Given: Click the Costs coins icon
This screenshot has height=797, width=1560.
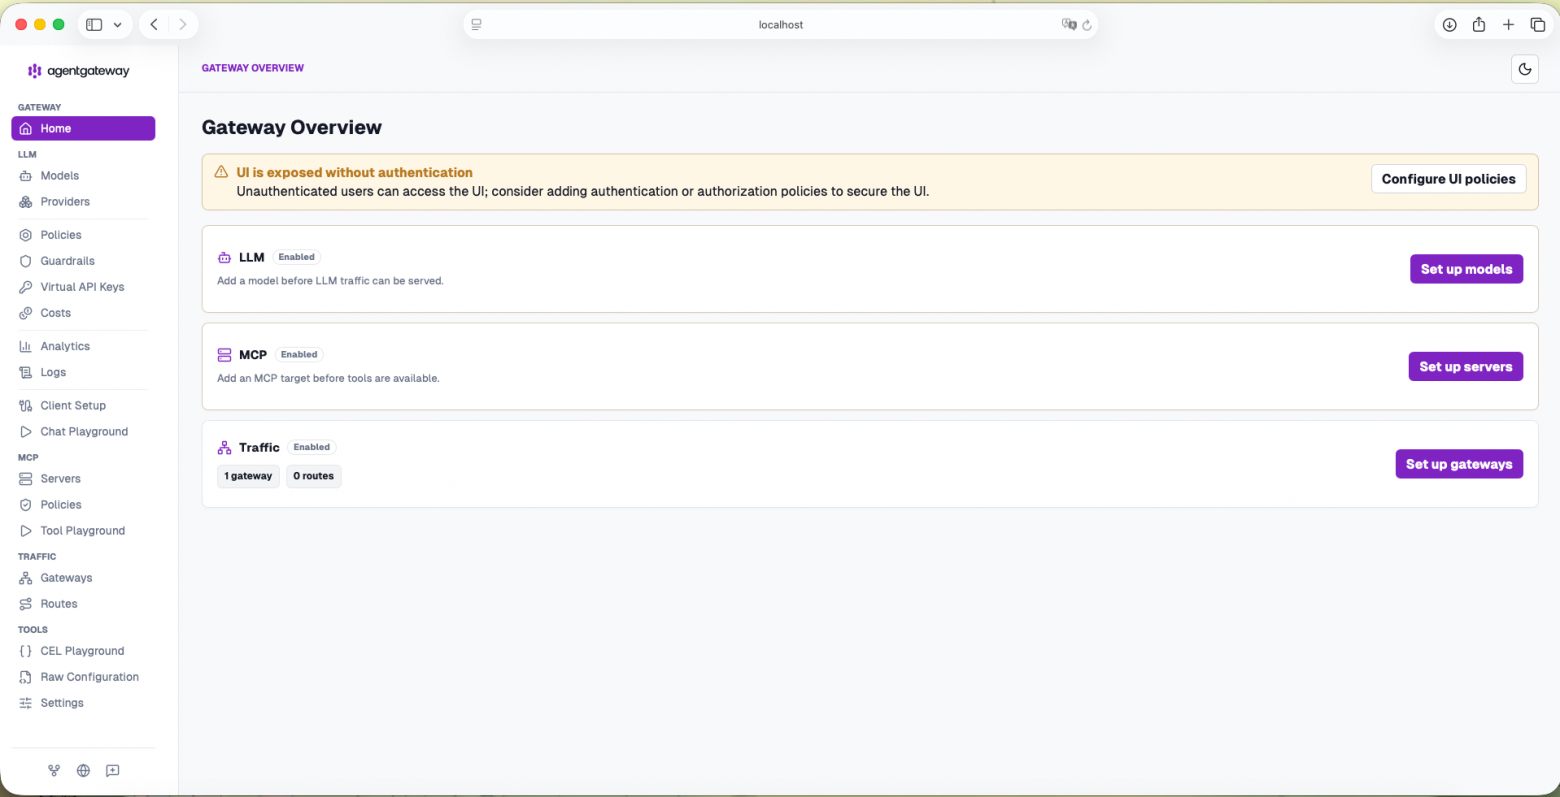Looking at the screenshot, I should tap(26, 313).
